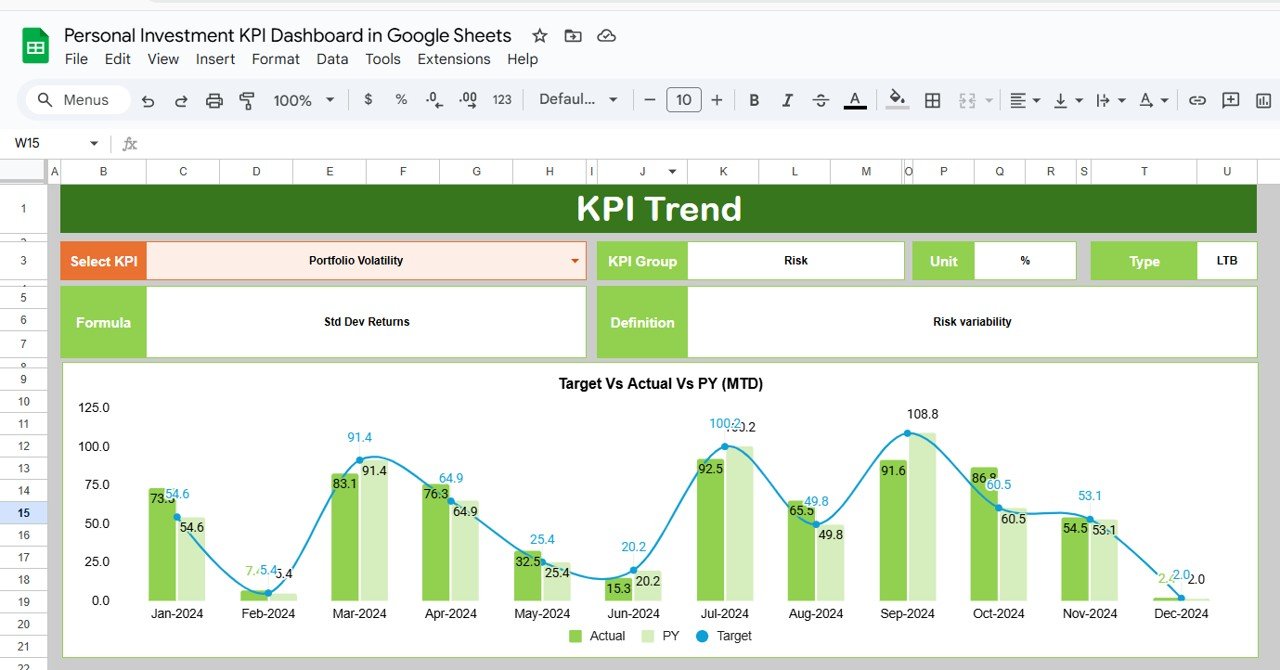Toggle italic formatting

click(x=787, y=100)
